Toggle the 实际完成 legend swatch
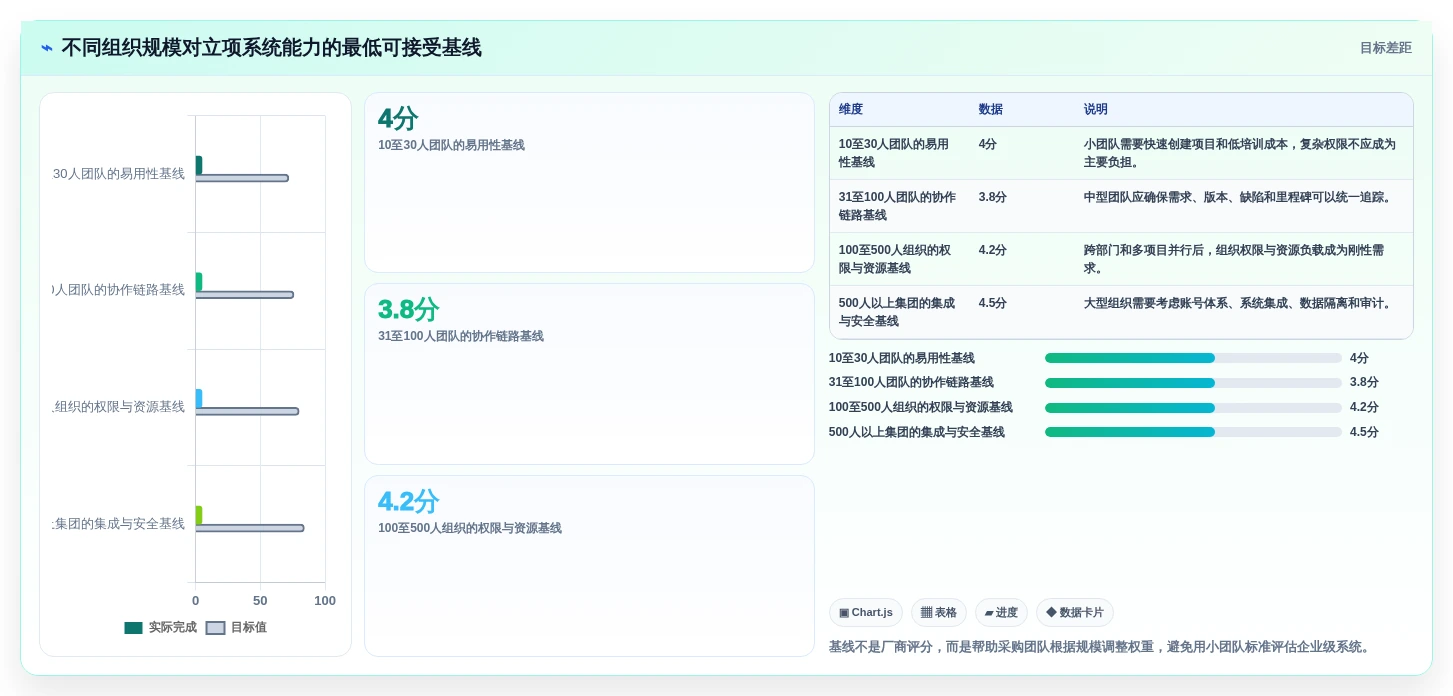 (x=133, y=628)
